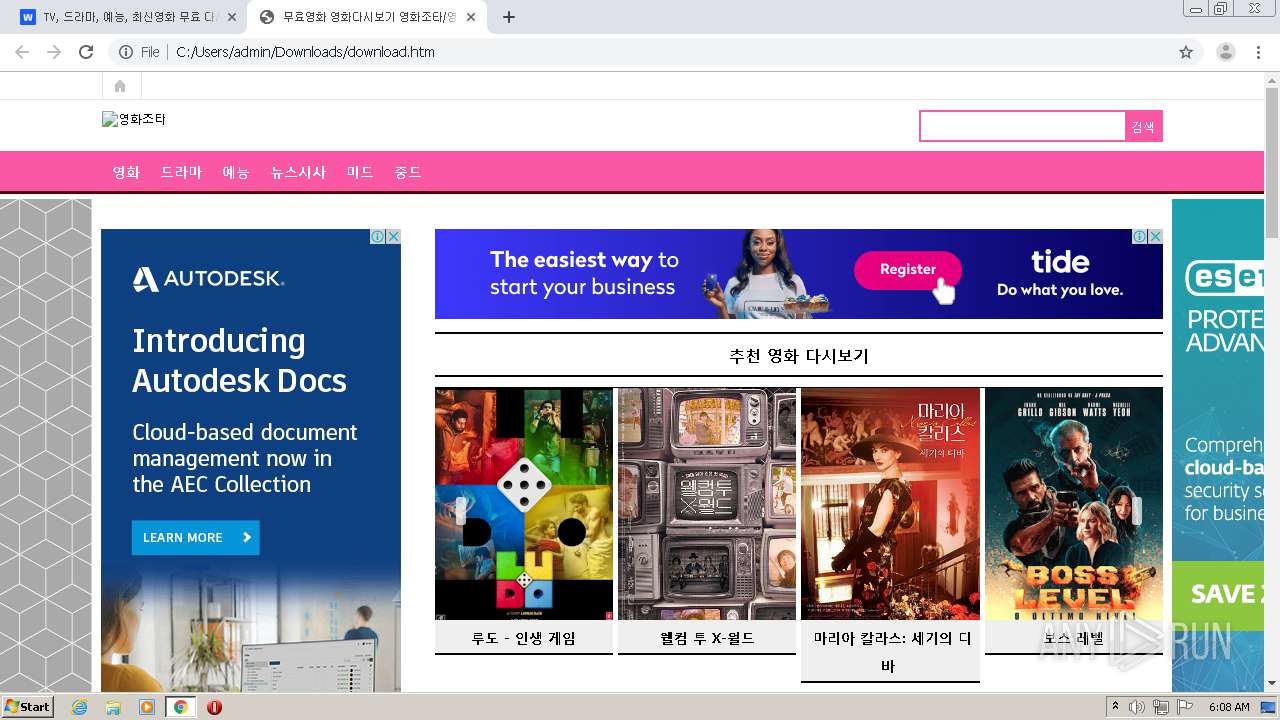Reload the current page
Viewport: 1280px width, 720px height.
pyautogui.click(x=86, y=52)
